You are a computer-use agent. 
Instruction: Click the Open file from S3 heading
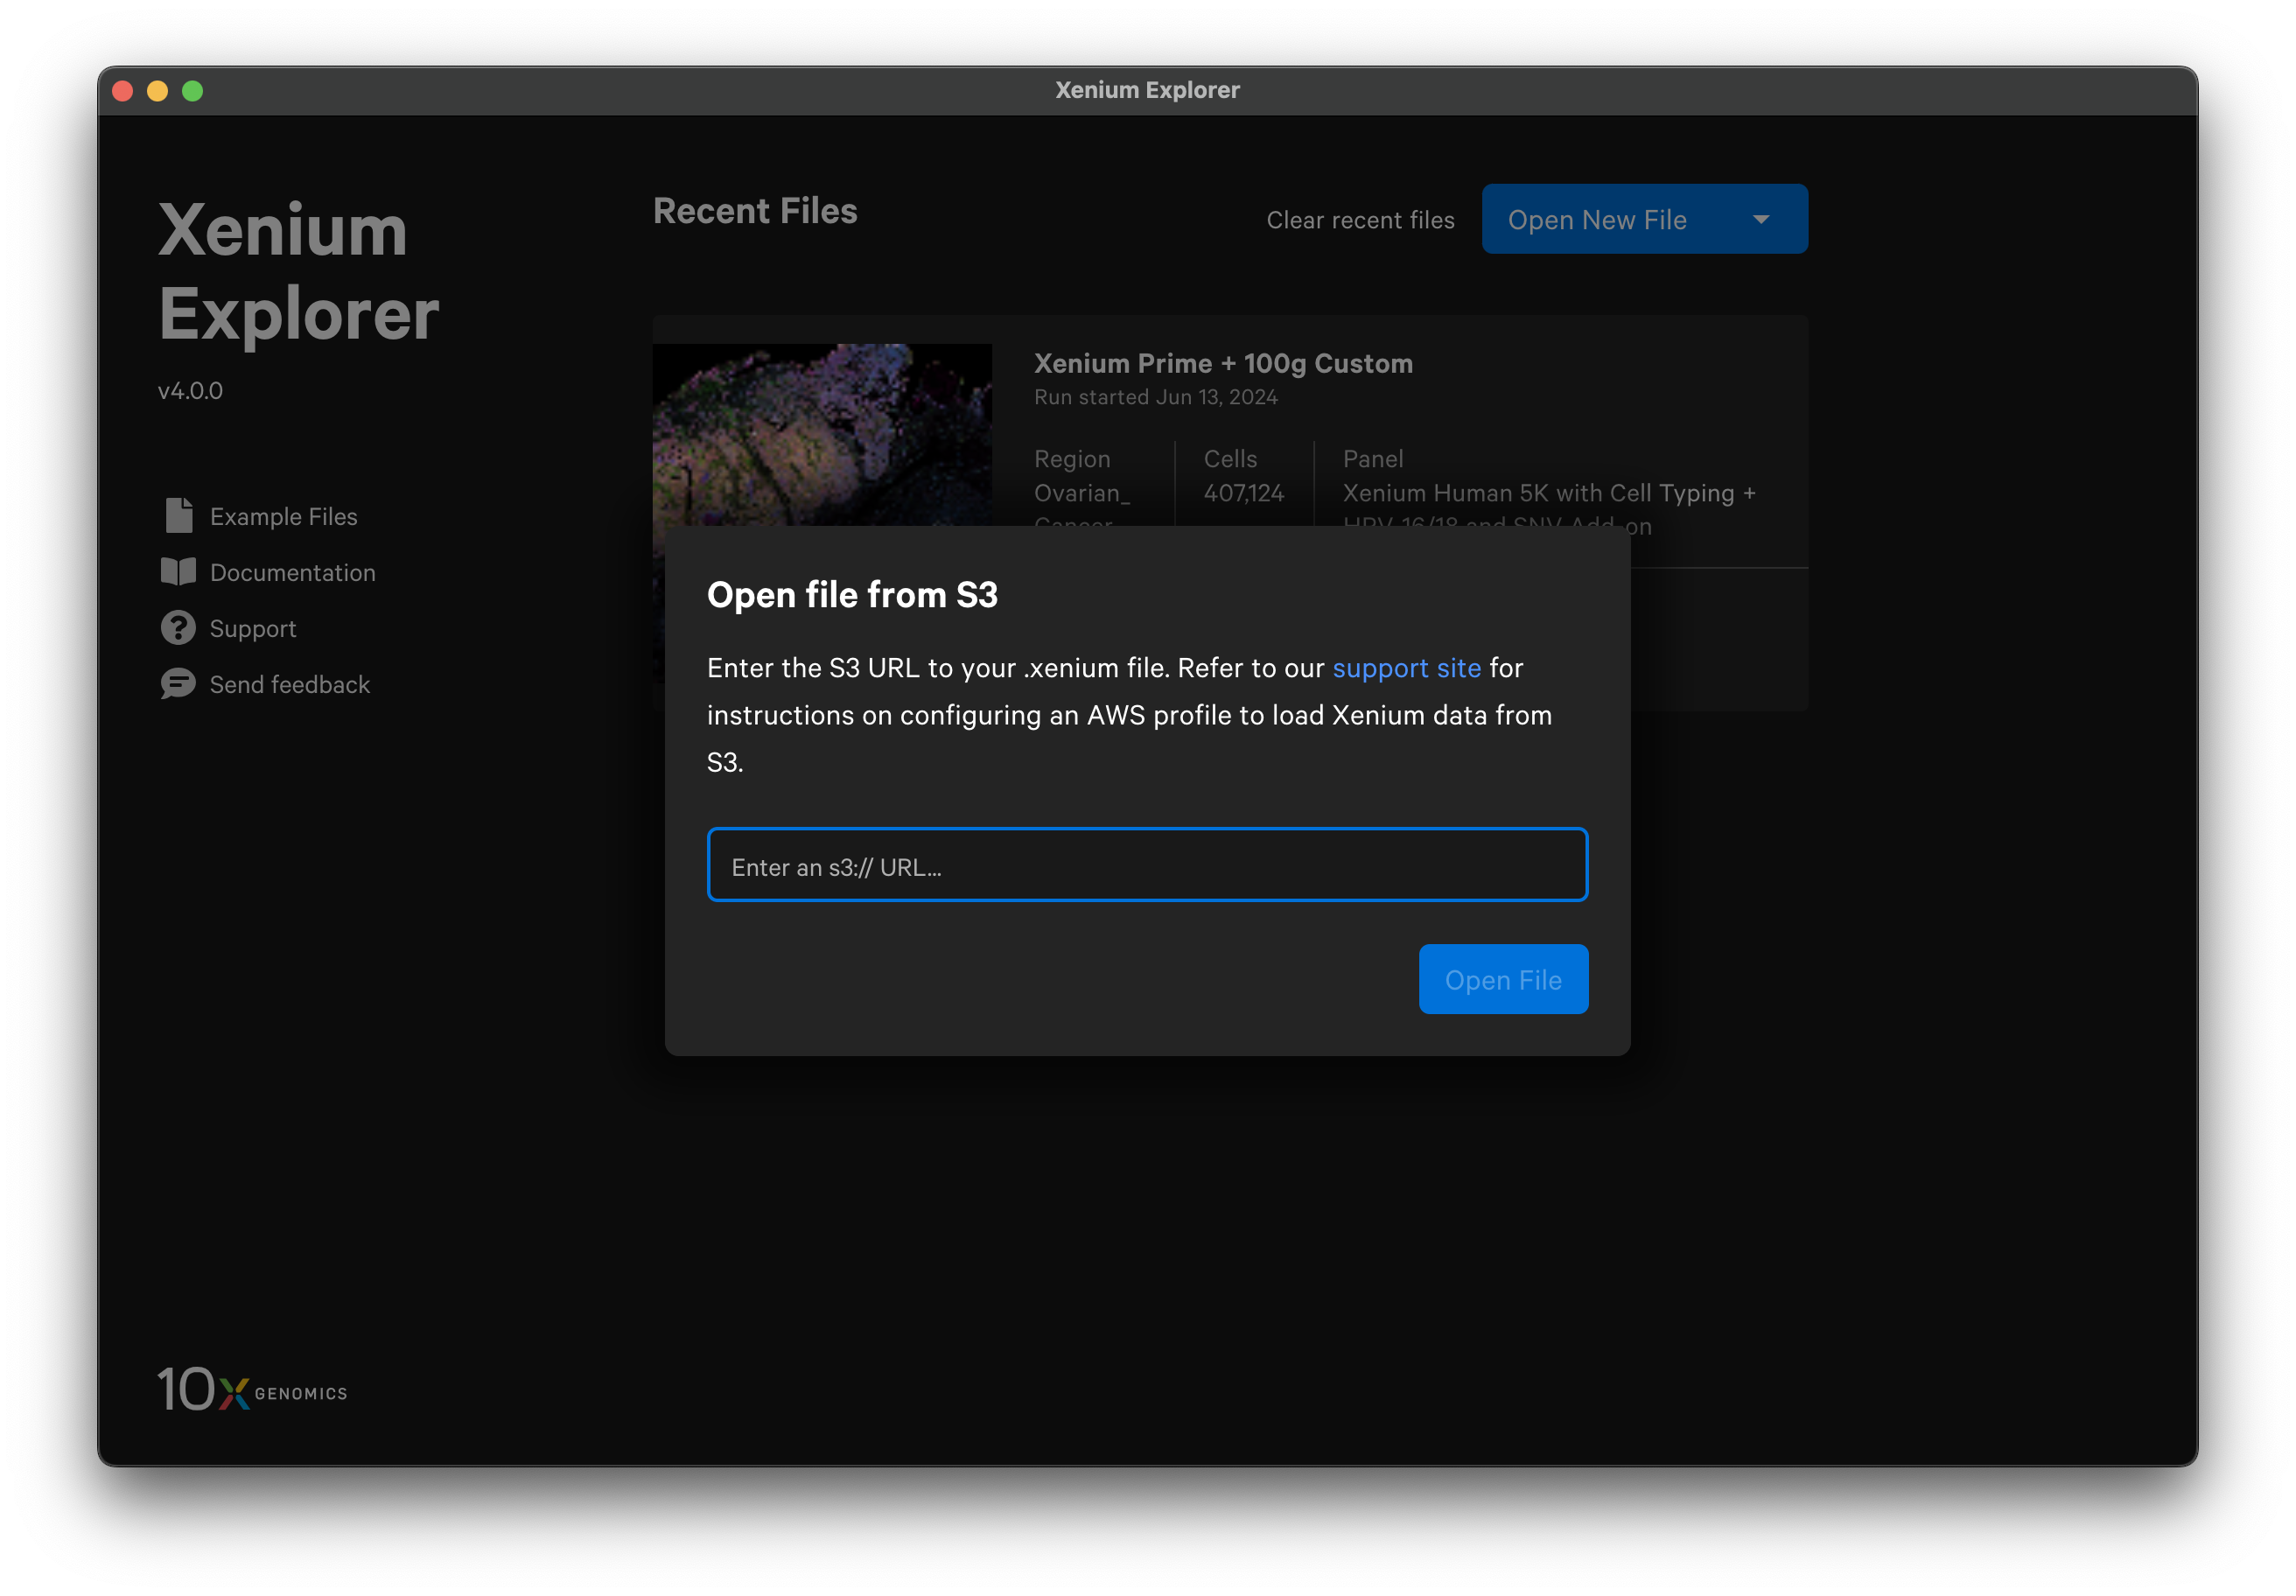point(852,595)
